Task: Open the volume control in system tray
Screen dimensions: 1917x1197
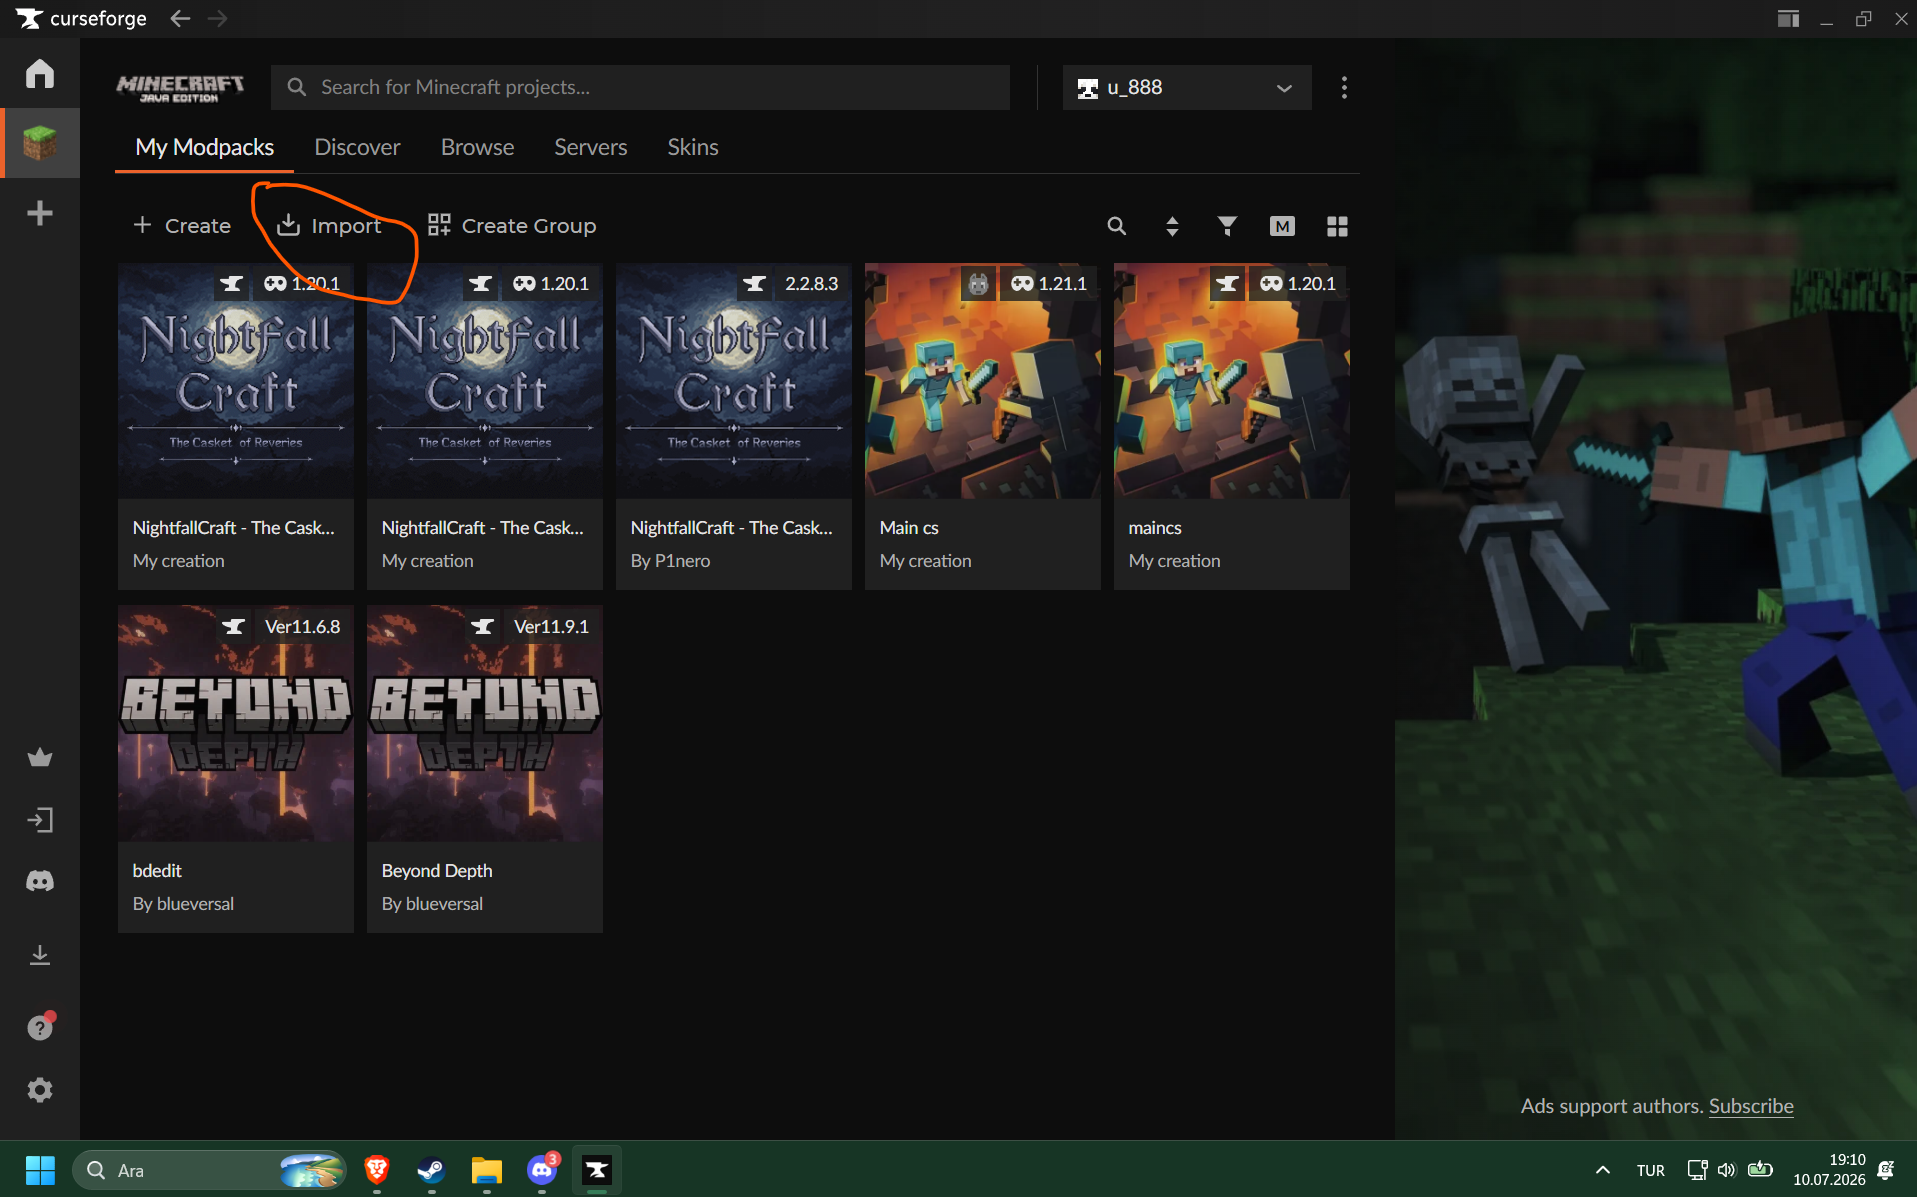Action: click(x=1726, y=1169)
